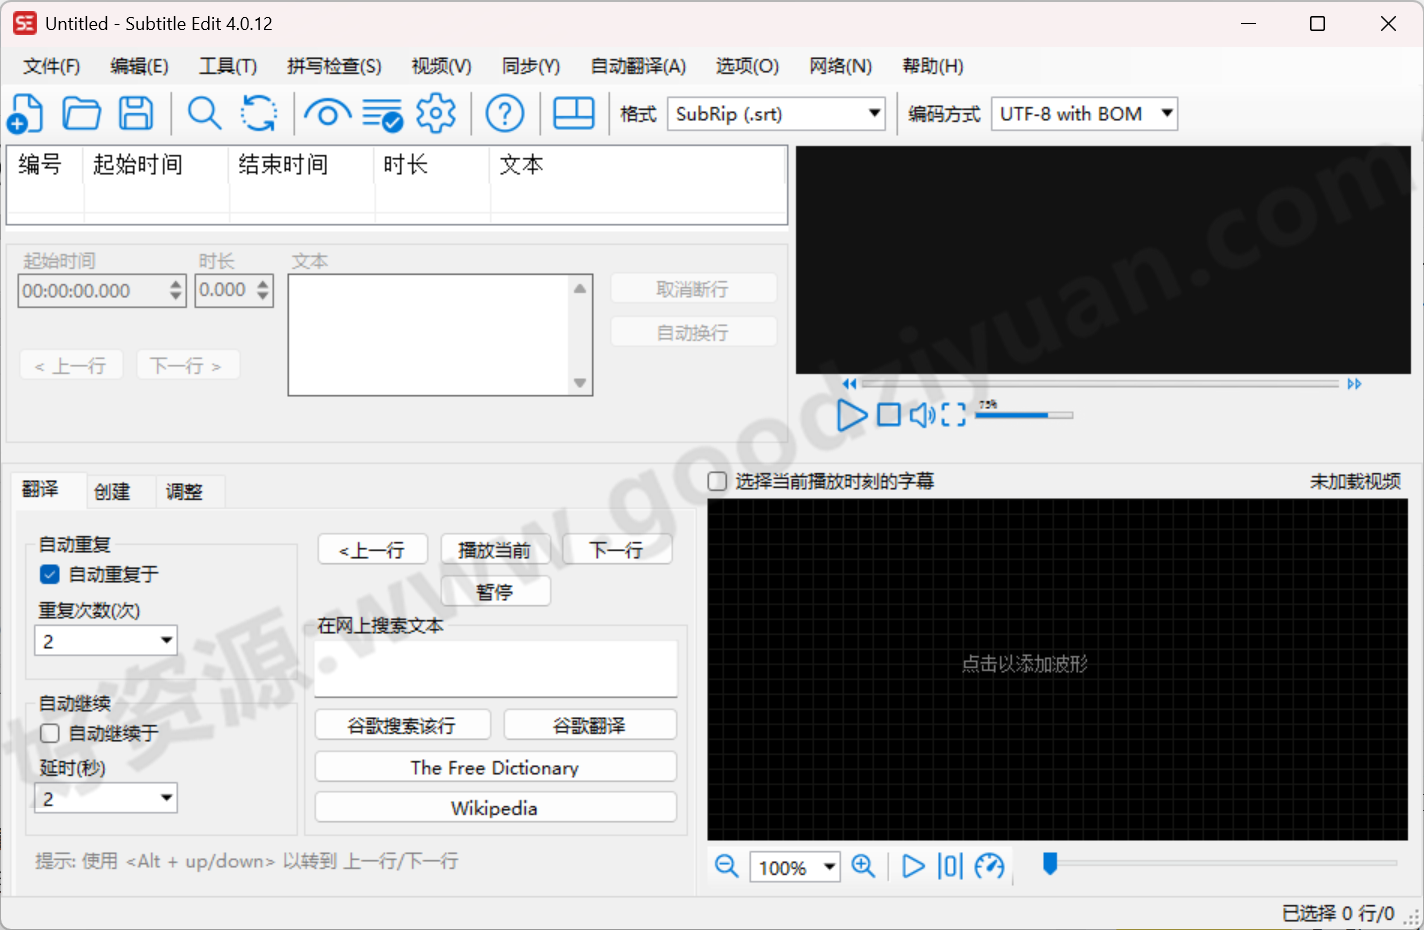This screenshot has height=930, width=1424.
Task: Open the 自动翻译(A) menu
Action: coord(637,66)
